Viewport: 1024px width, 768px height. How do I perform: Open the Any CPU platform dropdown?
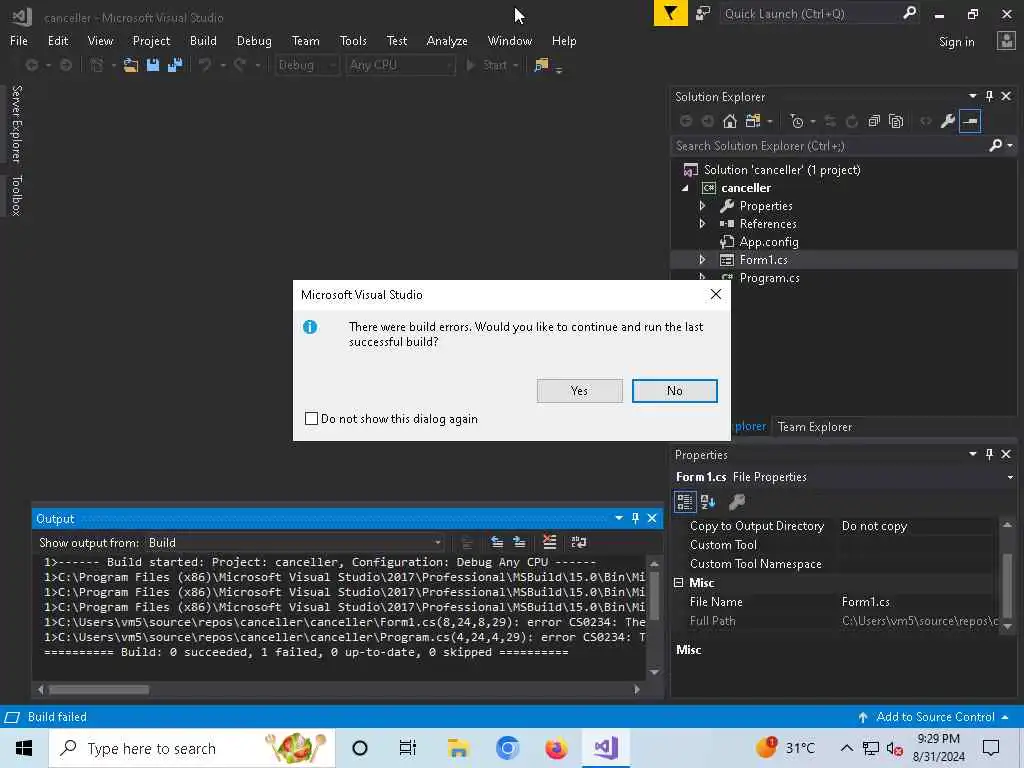(x=400, y=65)
